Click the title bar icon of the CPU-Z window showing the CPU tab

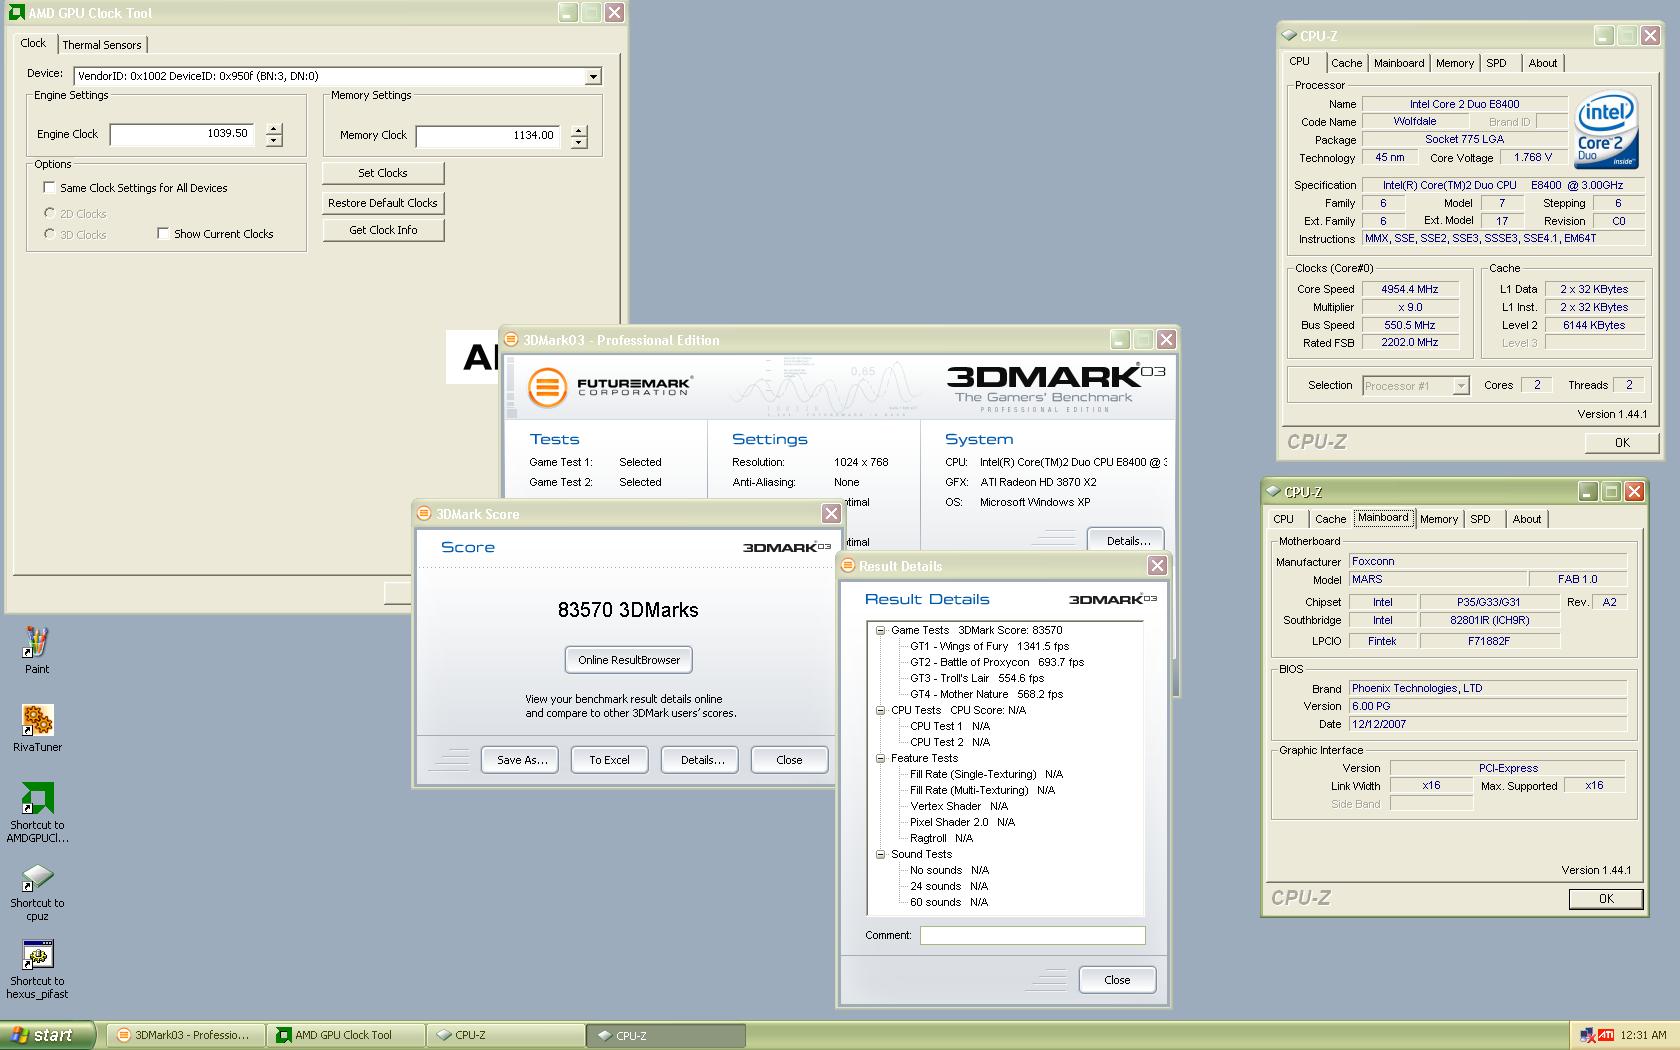click(x=1289, y=36)
